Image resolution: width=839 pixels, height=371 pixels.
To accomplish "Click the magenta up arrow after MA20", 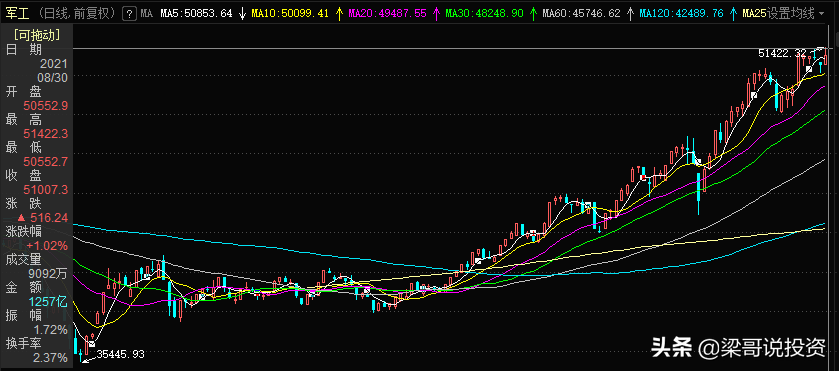I will click(x=437, y=13).
